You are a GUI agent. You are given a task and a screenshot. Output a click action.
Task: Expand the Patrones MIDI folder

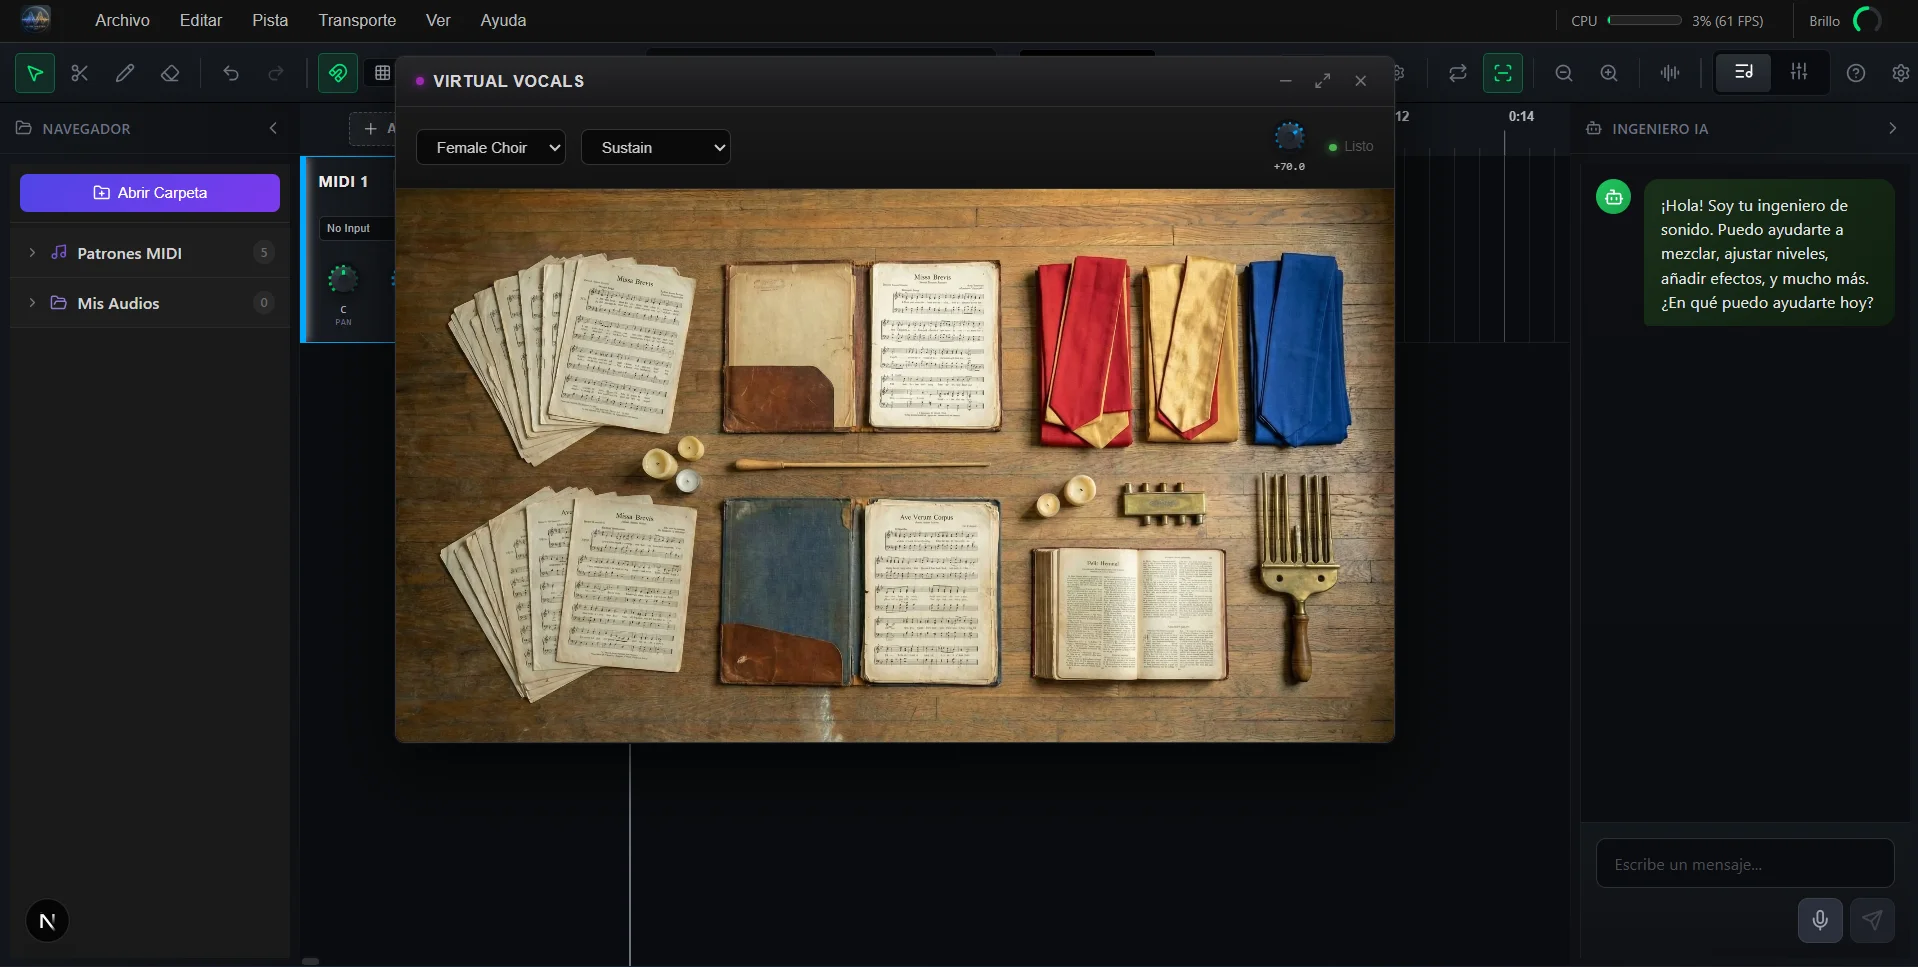[x=32, y=253]
